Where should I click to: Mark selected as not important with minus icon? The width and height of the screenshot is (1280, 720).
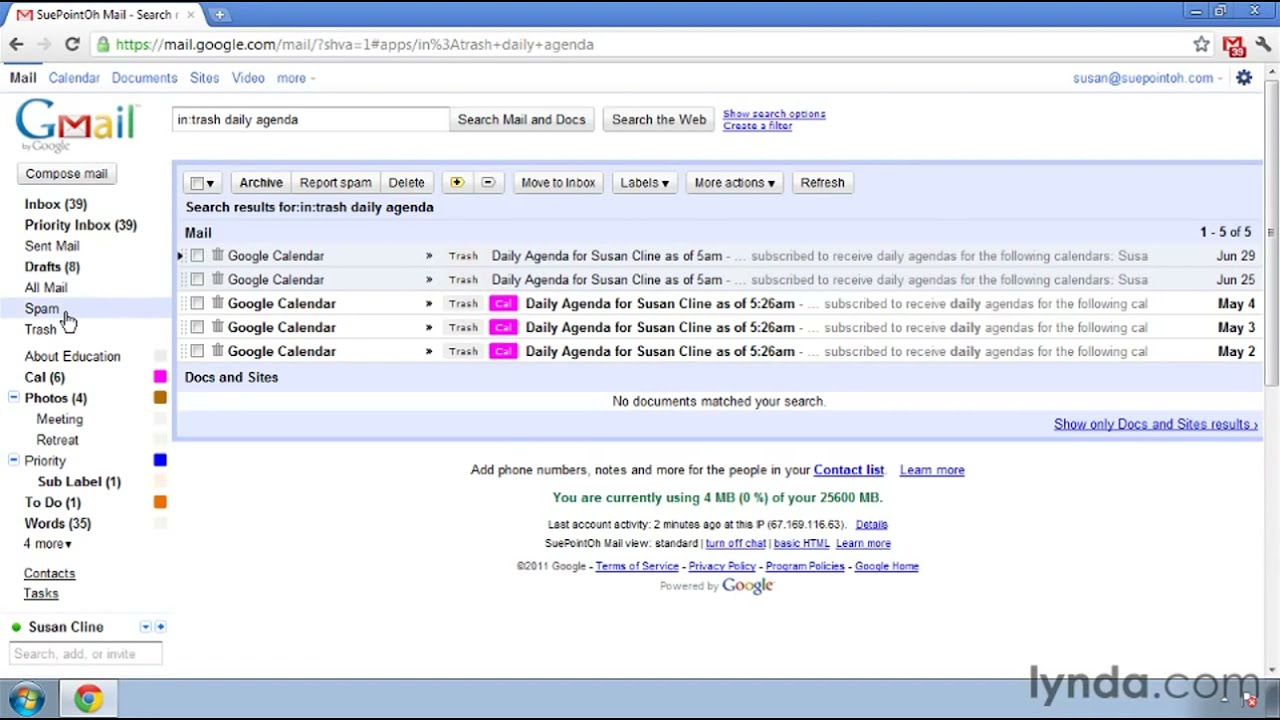488,182
